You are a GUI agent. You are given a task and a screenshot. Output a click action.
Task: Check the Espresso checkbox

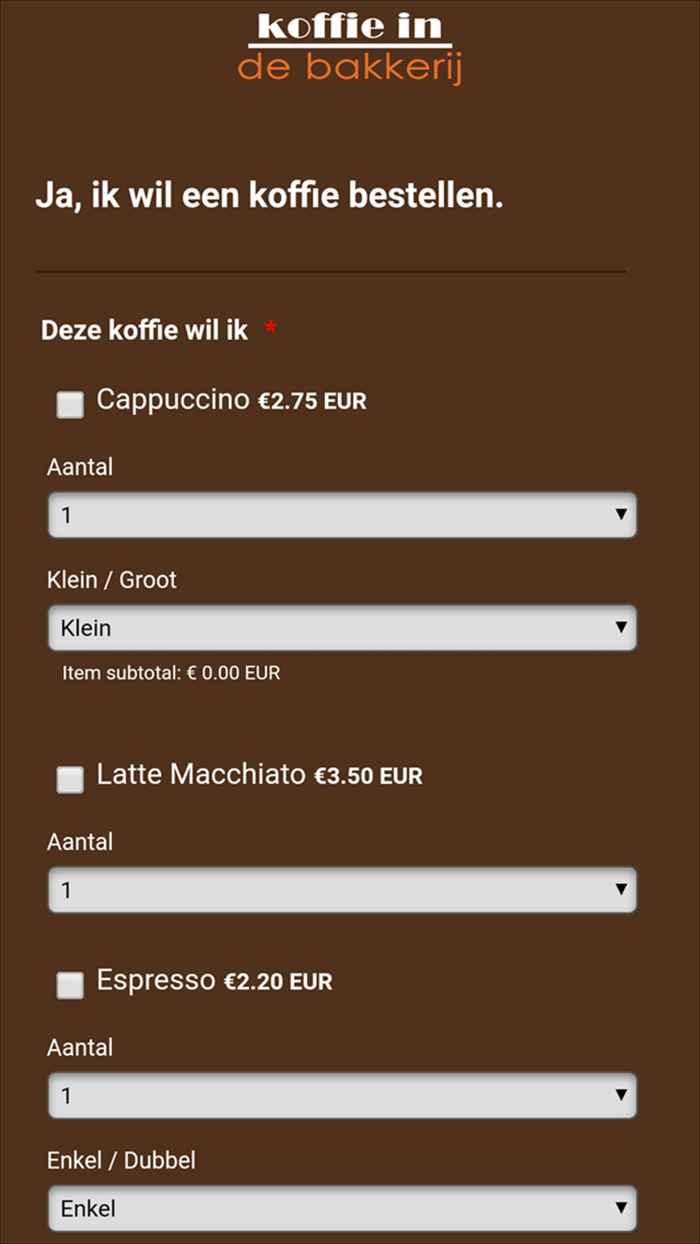pyautogui.click(x=70, y=985)
